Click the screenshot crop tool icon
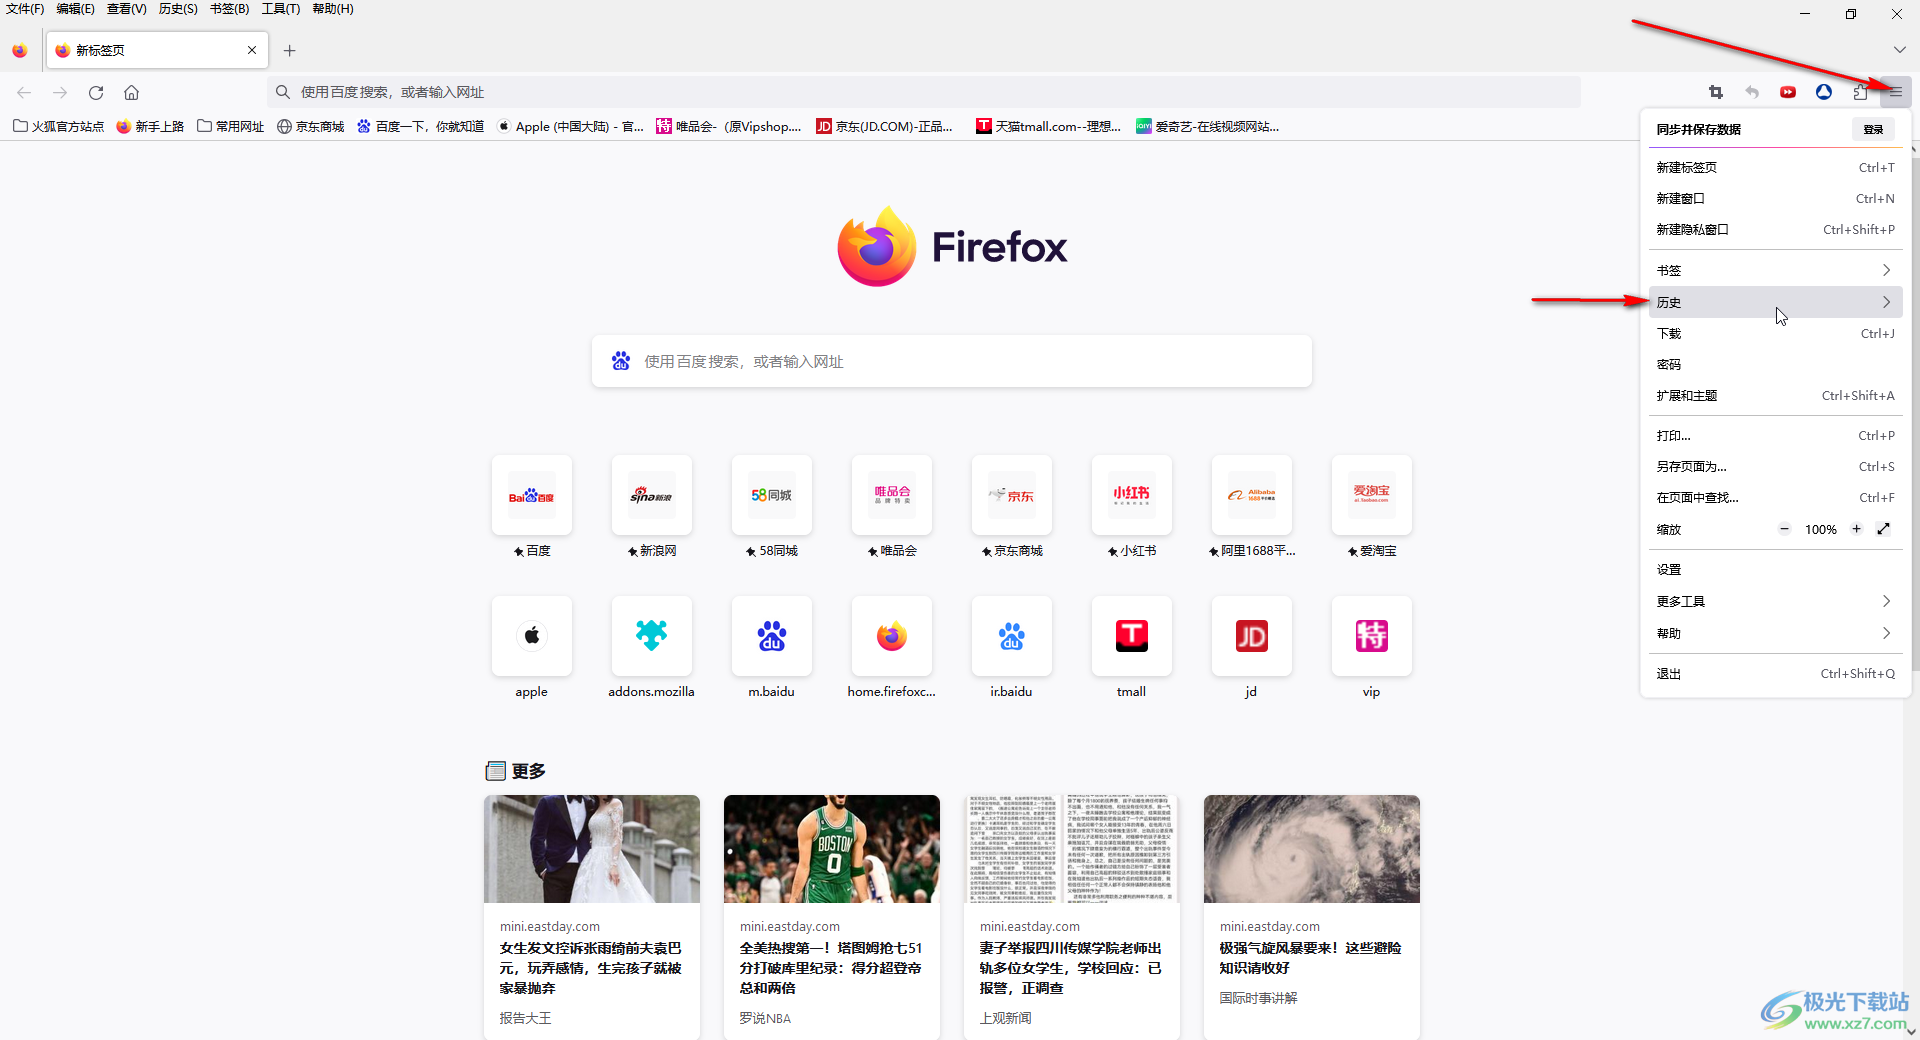Screen dimensions: 1920x1040 tap(1716, 92)
